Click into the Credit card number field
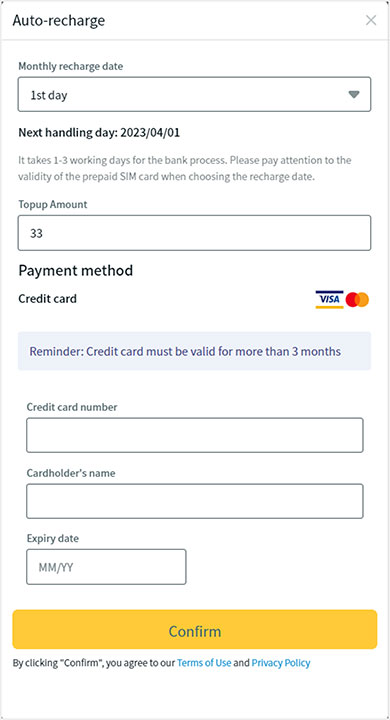Viewport: 390px width, 720px height. pos(195,435)
